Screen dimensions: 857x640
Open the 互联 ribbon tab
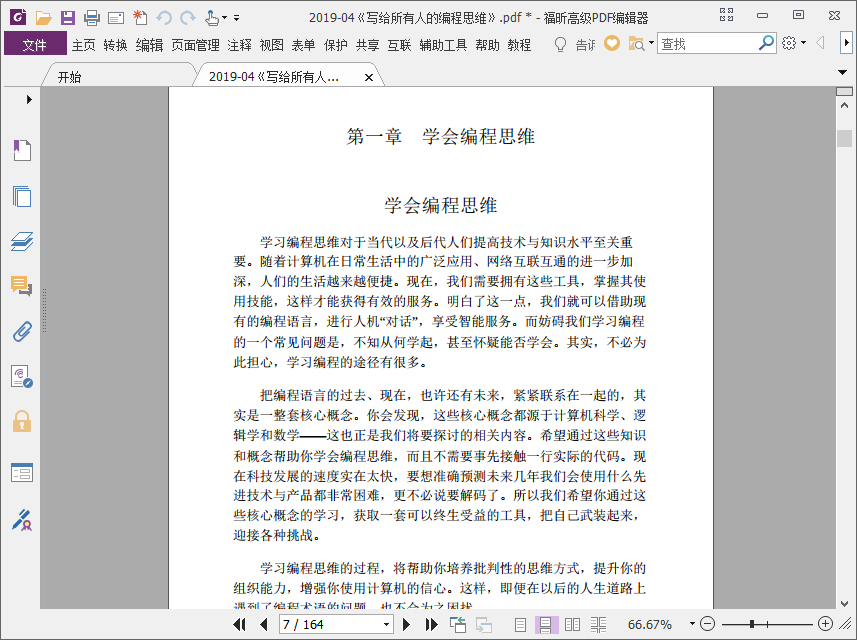click(x=399, y=45)
